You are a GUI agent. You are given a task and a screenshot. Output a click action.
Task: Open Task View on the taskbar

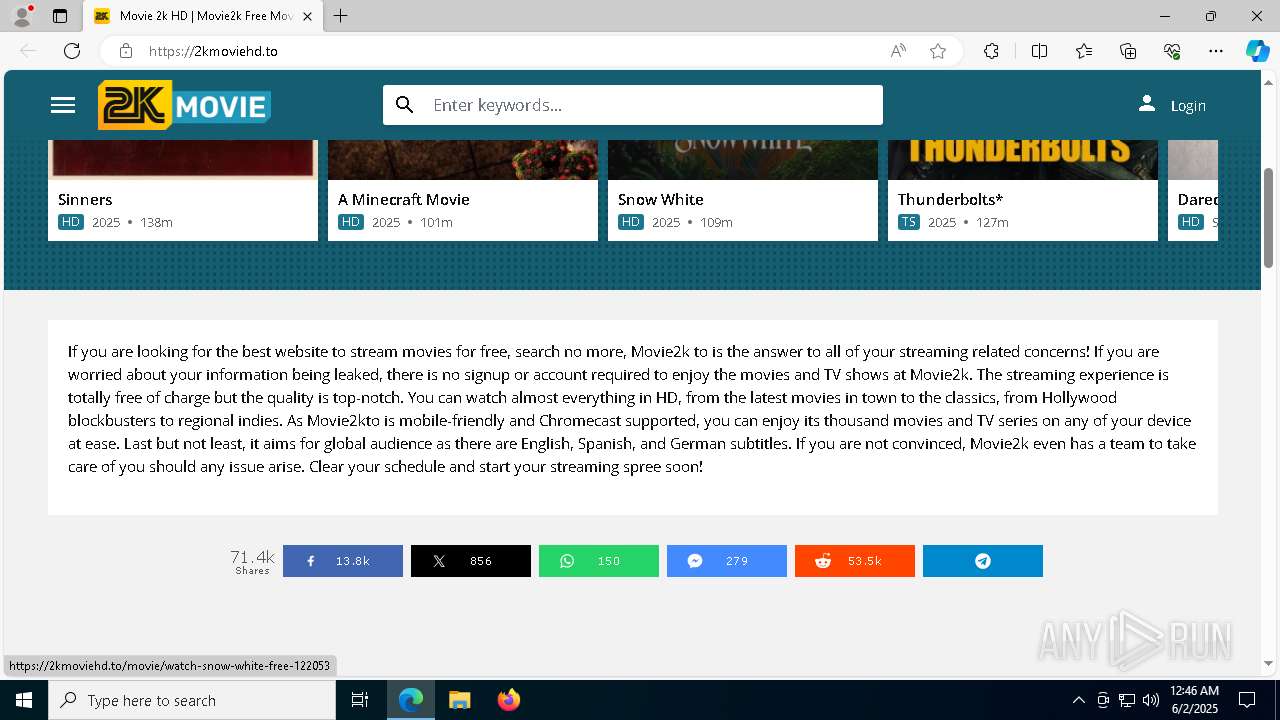click(x=360, y=700)
